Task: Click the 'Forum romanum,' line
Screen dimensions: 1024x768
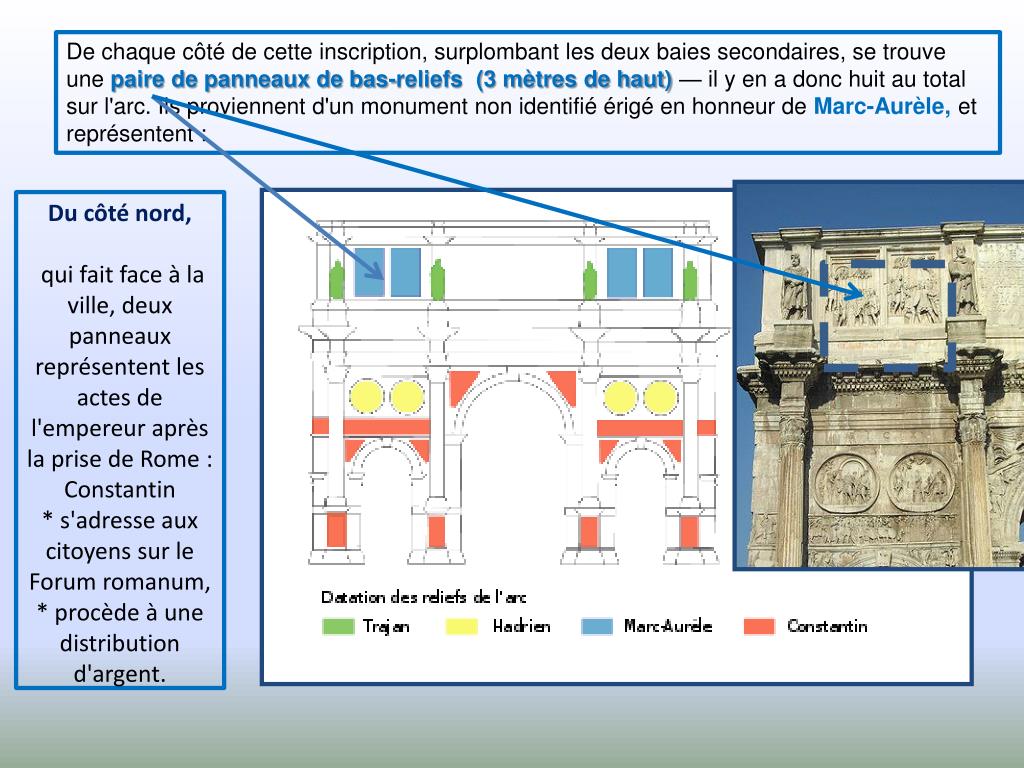Action: coord(120,581)
